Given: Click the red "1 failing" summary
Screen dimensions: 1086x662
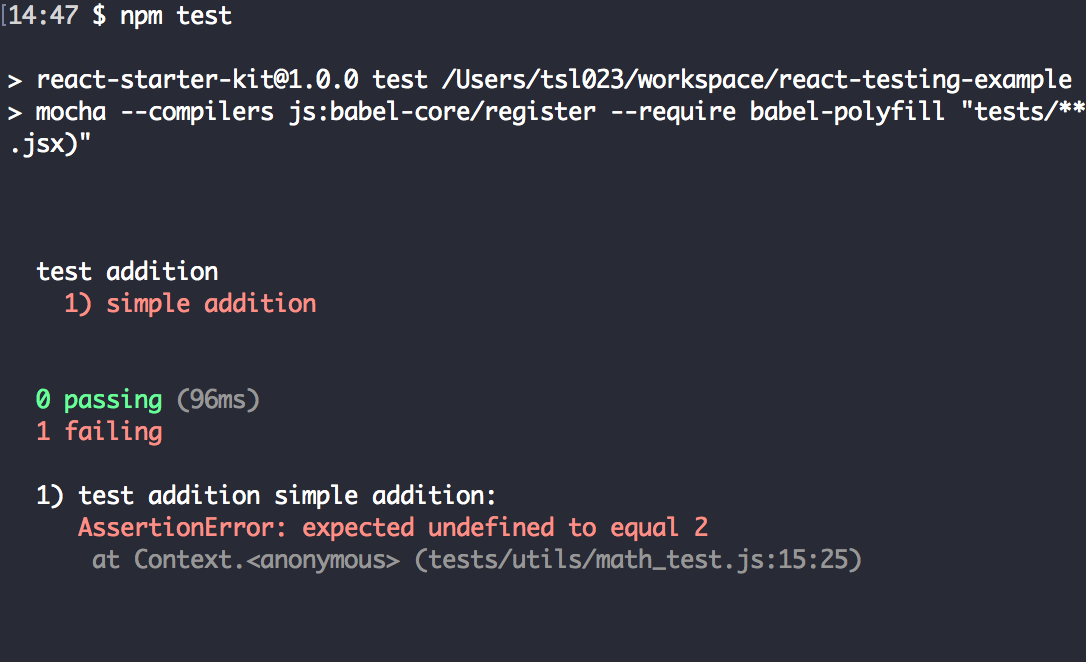Looking at the screenshot, I should [98, 432].
